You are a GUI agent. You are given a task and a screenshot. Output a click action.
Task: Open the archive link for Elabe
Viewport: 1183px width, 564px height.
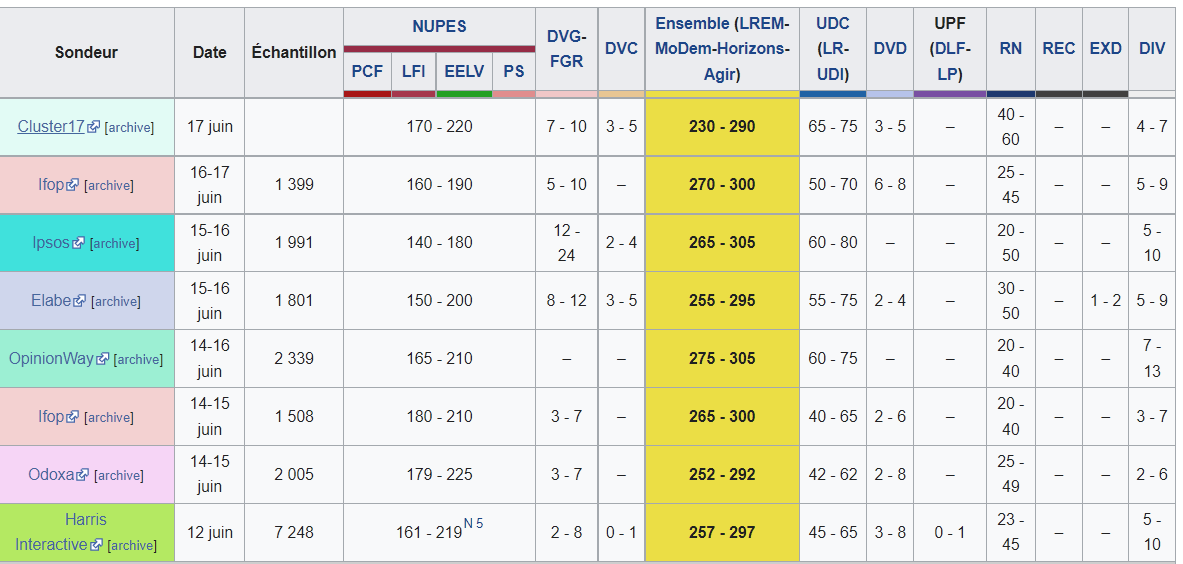(117, 302)
